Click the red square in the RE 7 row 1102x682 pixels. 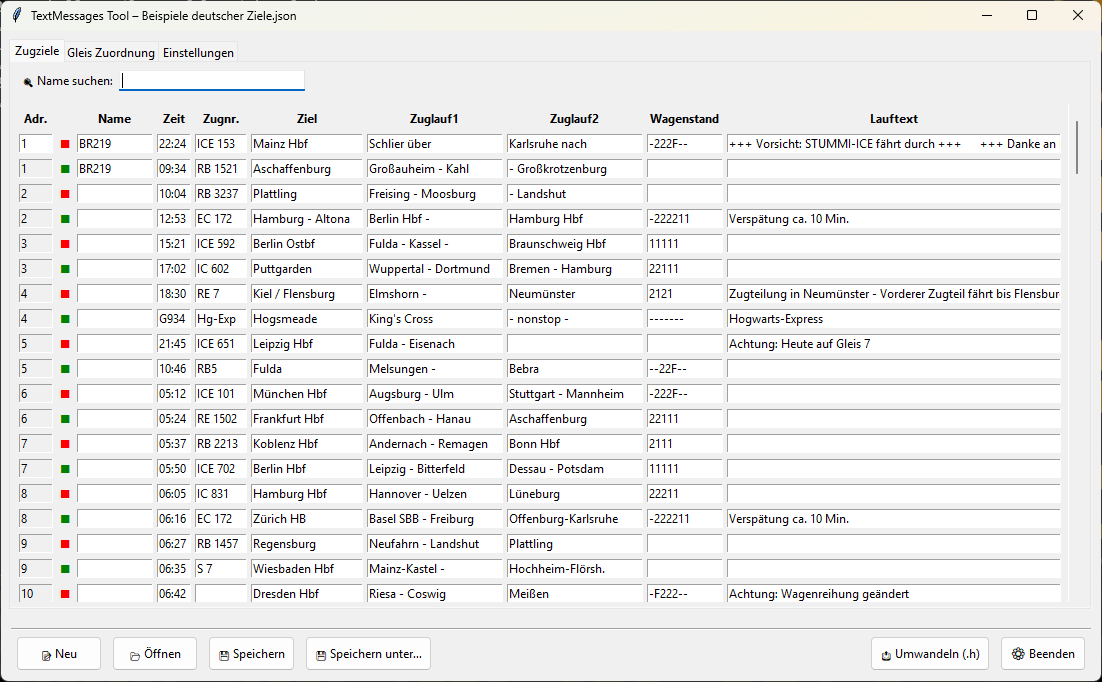65,294
